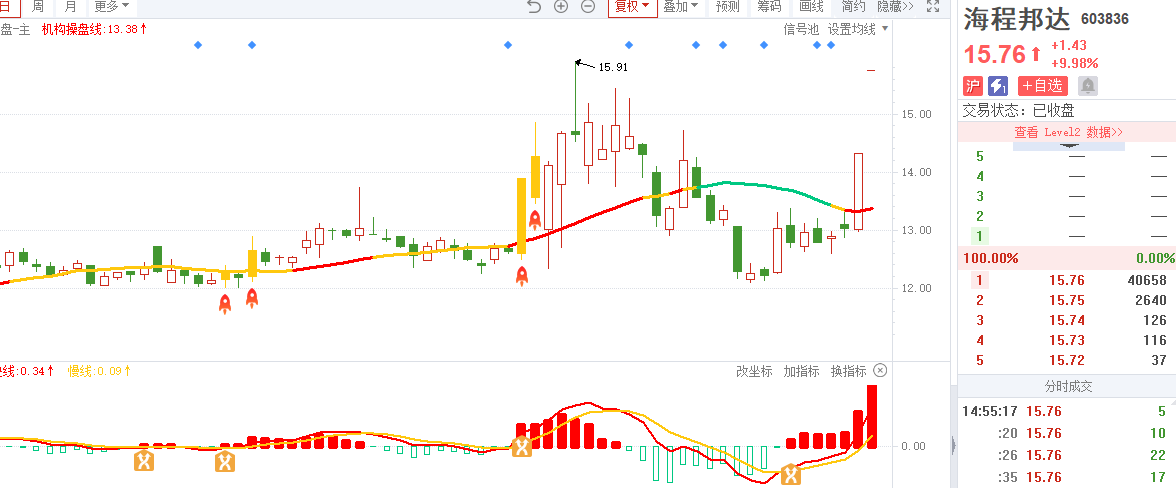This screenshot has width=1176, height=488.
Task: Open the 叠加 overlay dropdown
Action: [x=681, y=7]
